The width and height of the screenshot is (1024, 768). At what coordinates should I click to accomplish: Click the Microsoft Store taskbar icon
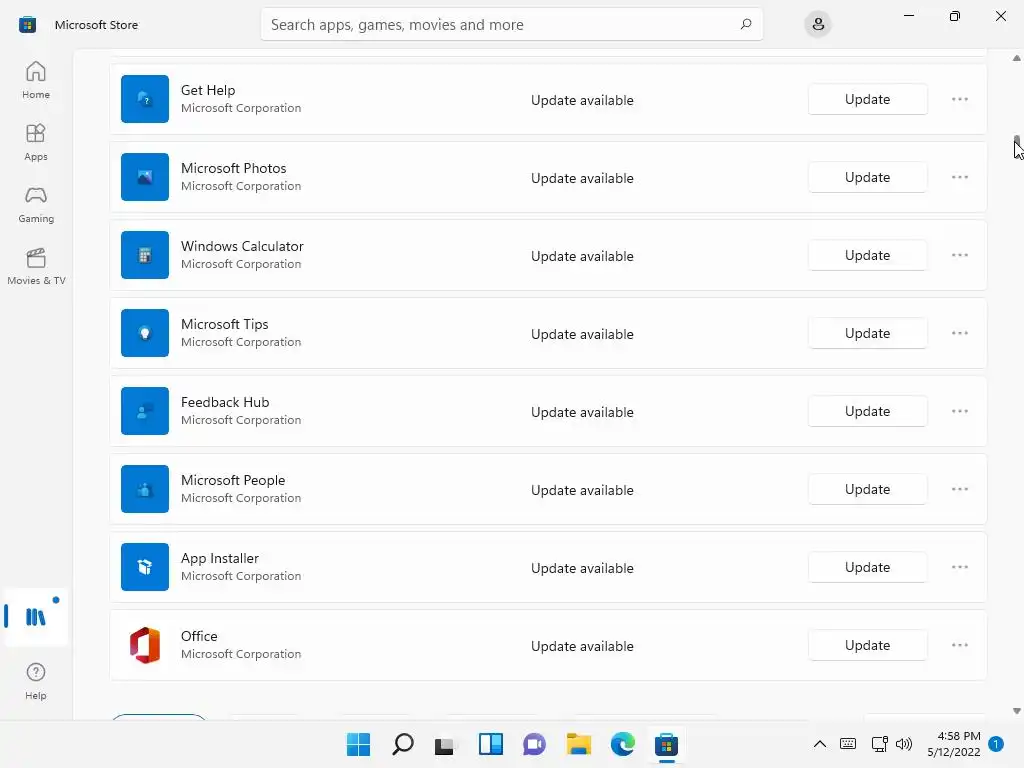point(667,744)
